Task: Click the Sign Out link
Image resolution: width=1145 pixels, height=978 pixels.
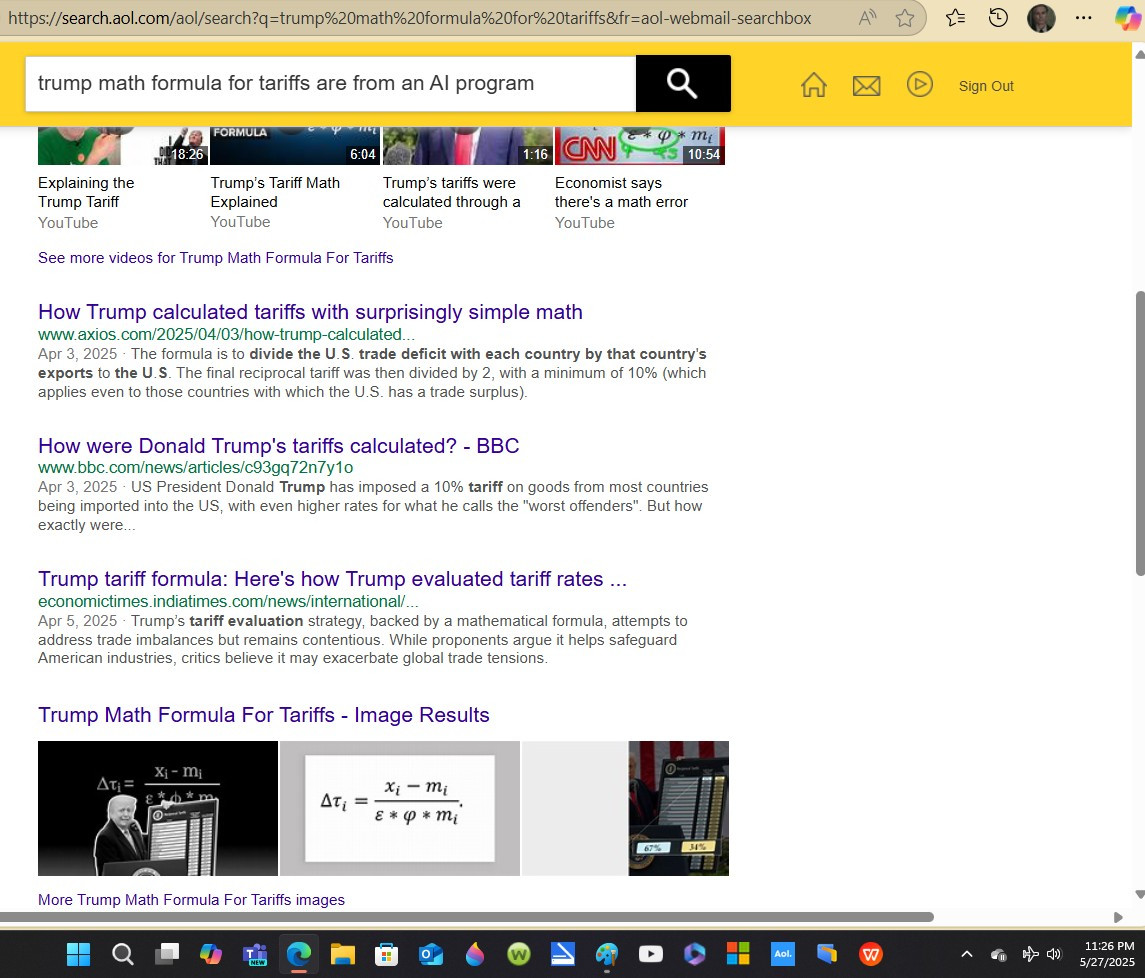Action: click(x=986, y=86)
